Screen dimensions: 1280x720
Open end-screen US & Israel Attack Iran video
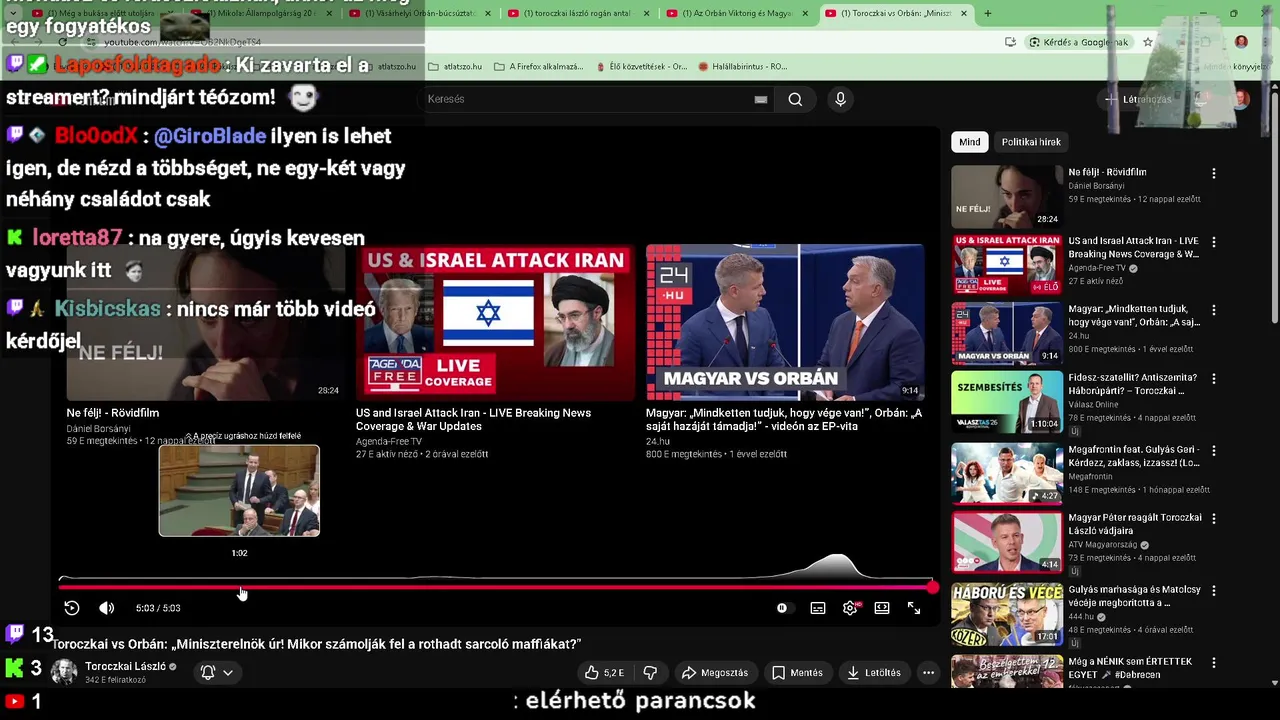tap(495, 322)
